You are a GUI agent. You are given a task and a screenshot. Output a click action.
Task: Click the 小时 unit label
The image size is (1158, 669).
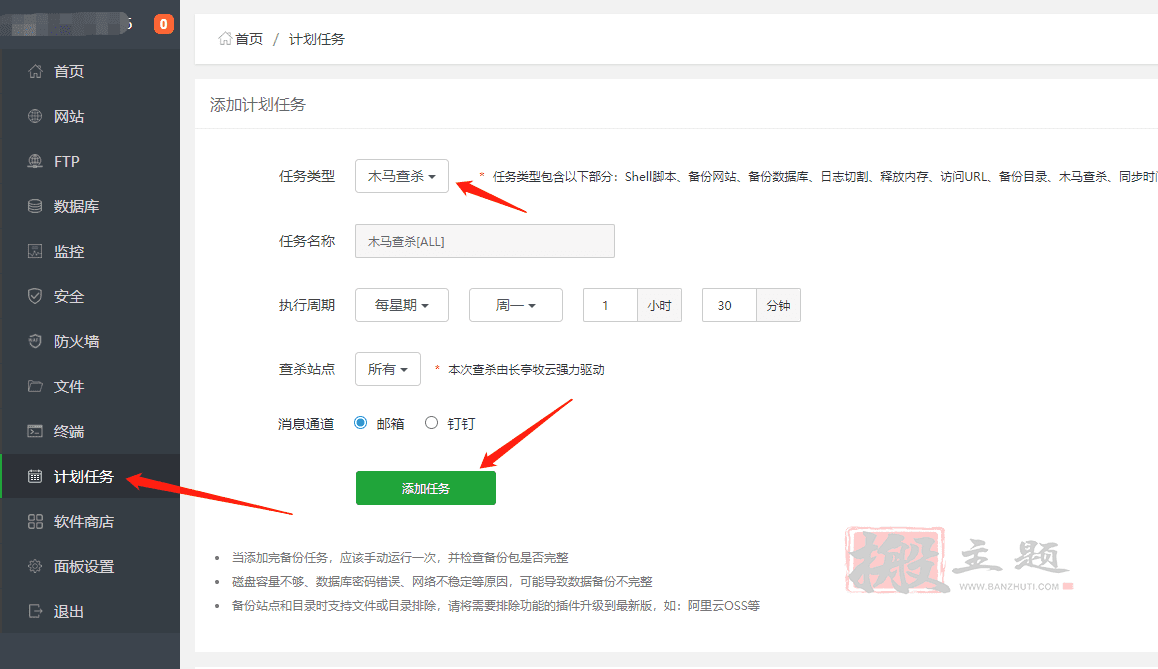[x=659, y=305]
